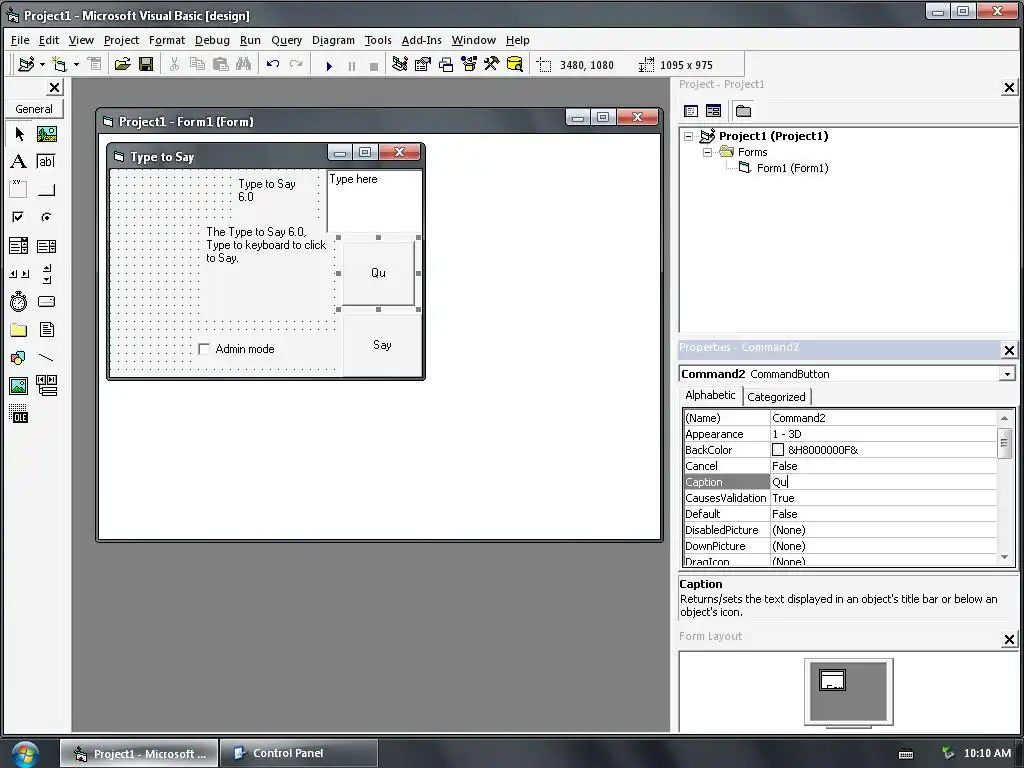Select Form1 (Form1) in project tree
Viewport: 1024px width, 768px height.
point(792,168)
